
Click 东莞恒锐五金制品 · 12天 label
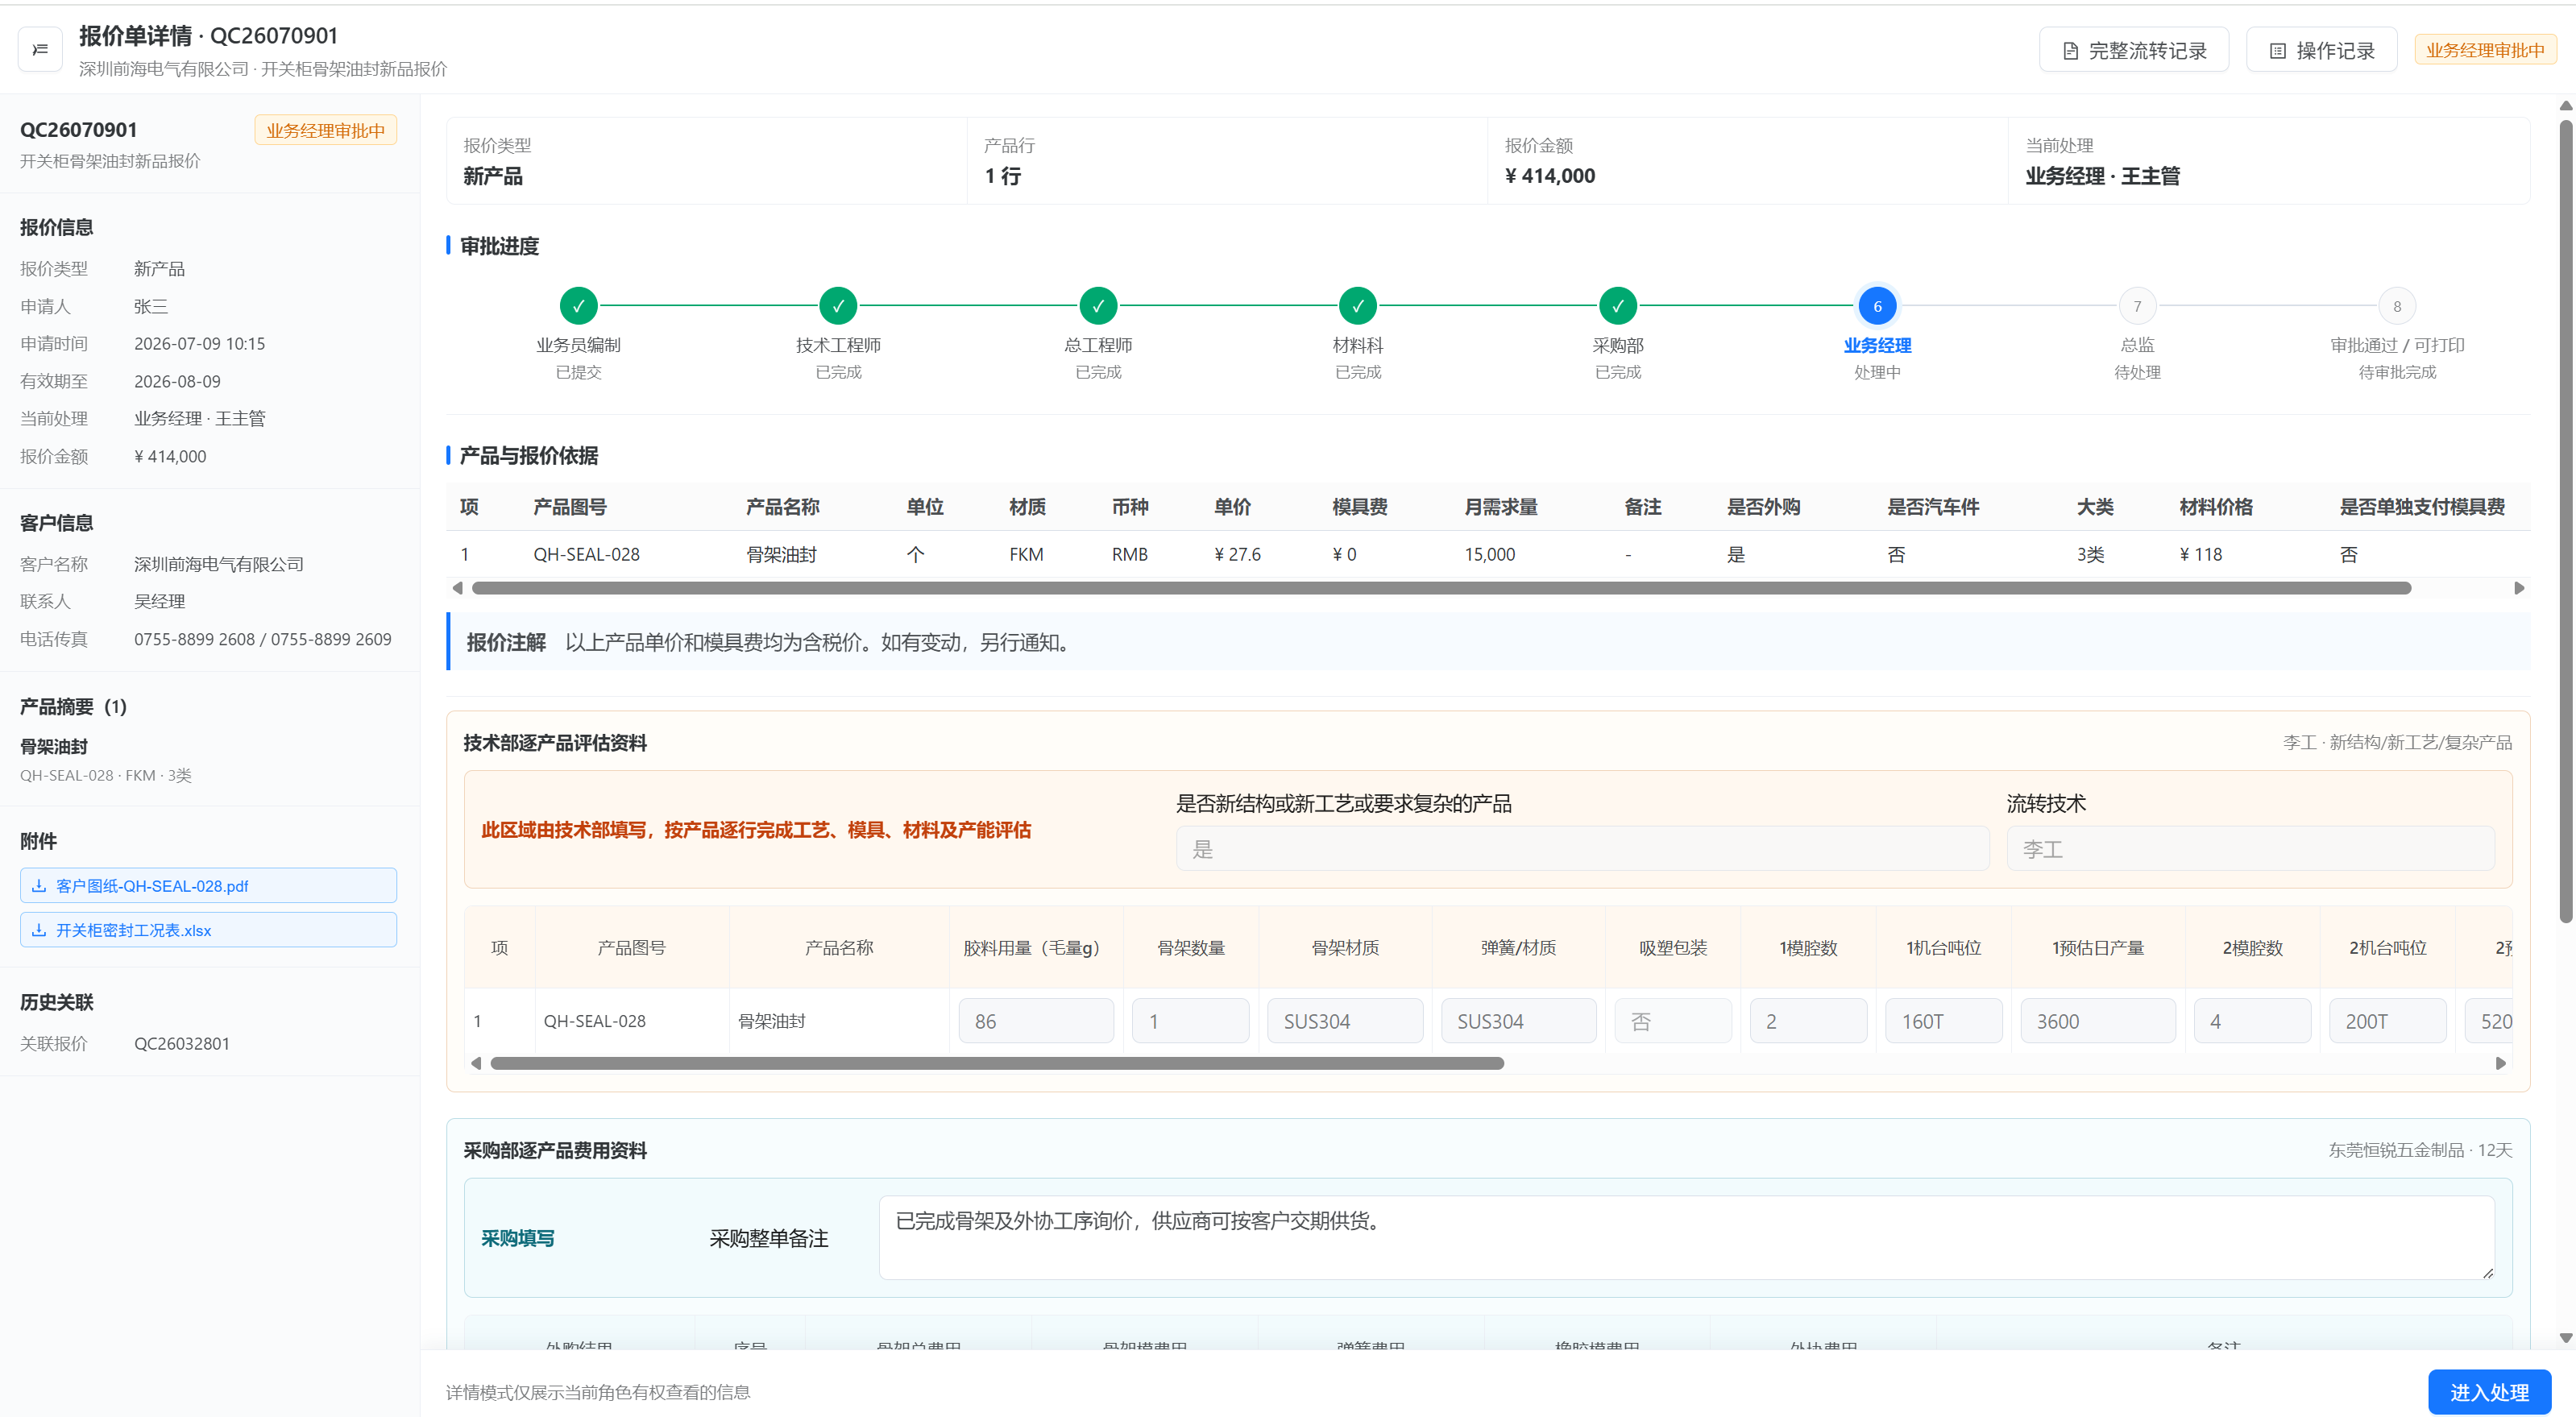click(x=2420, y=1150)
